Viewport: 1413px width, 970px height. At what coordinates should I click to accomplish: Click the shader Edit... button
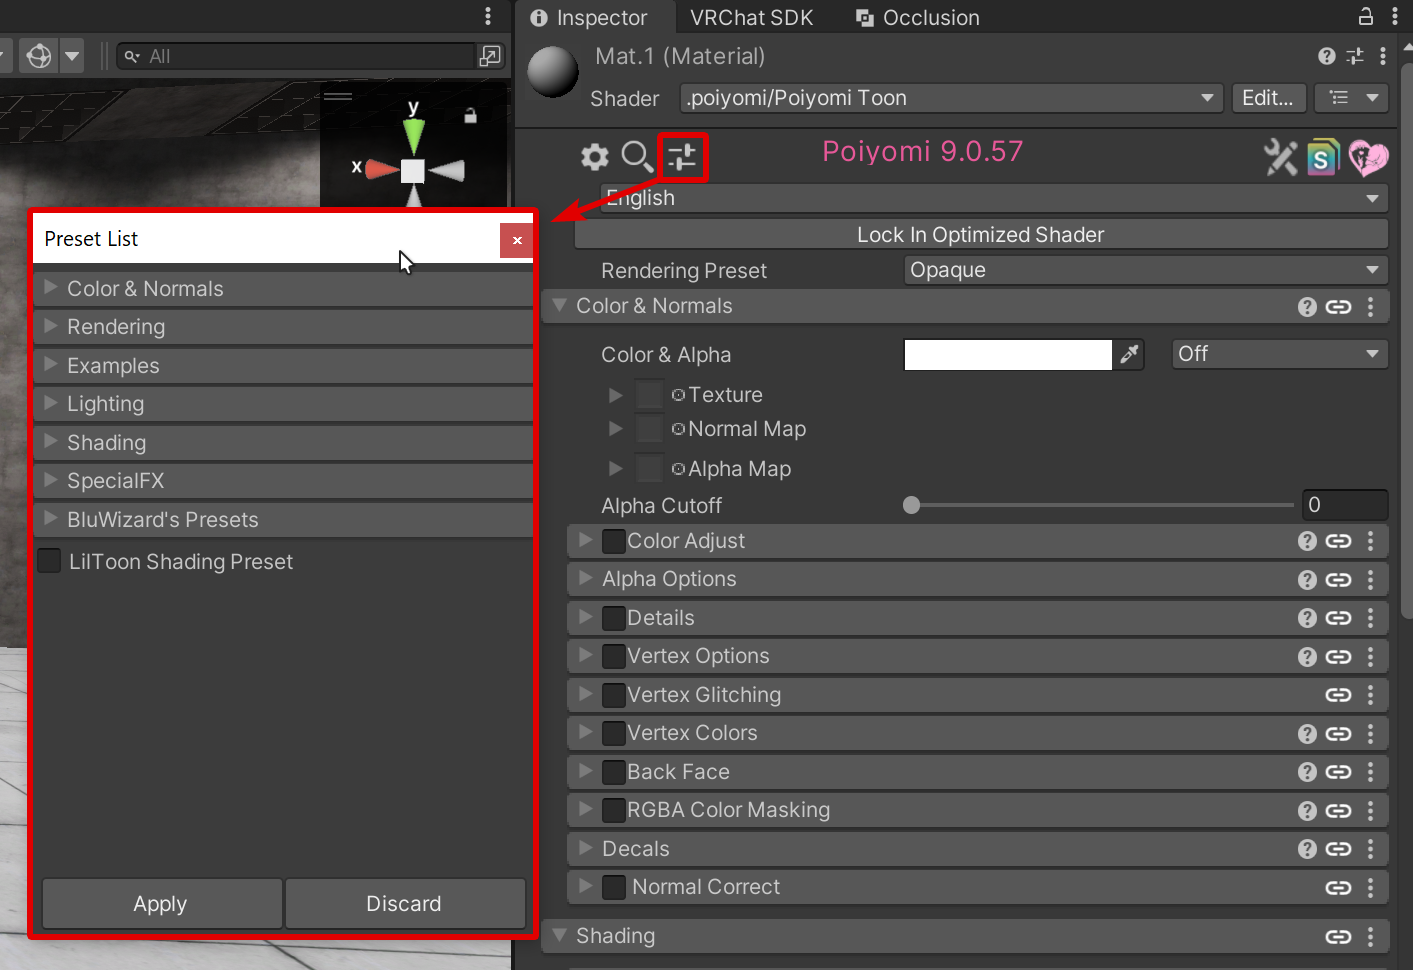point(1268,98)
